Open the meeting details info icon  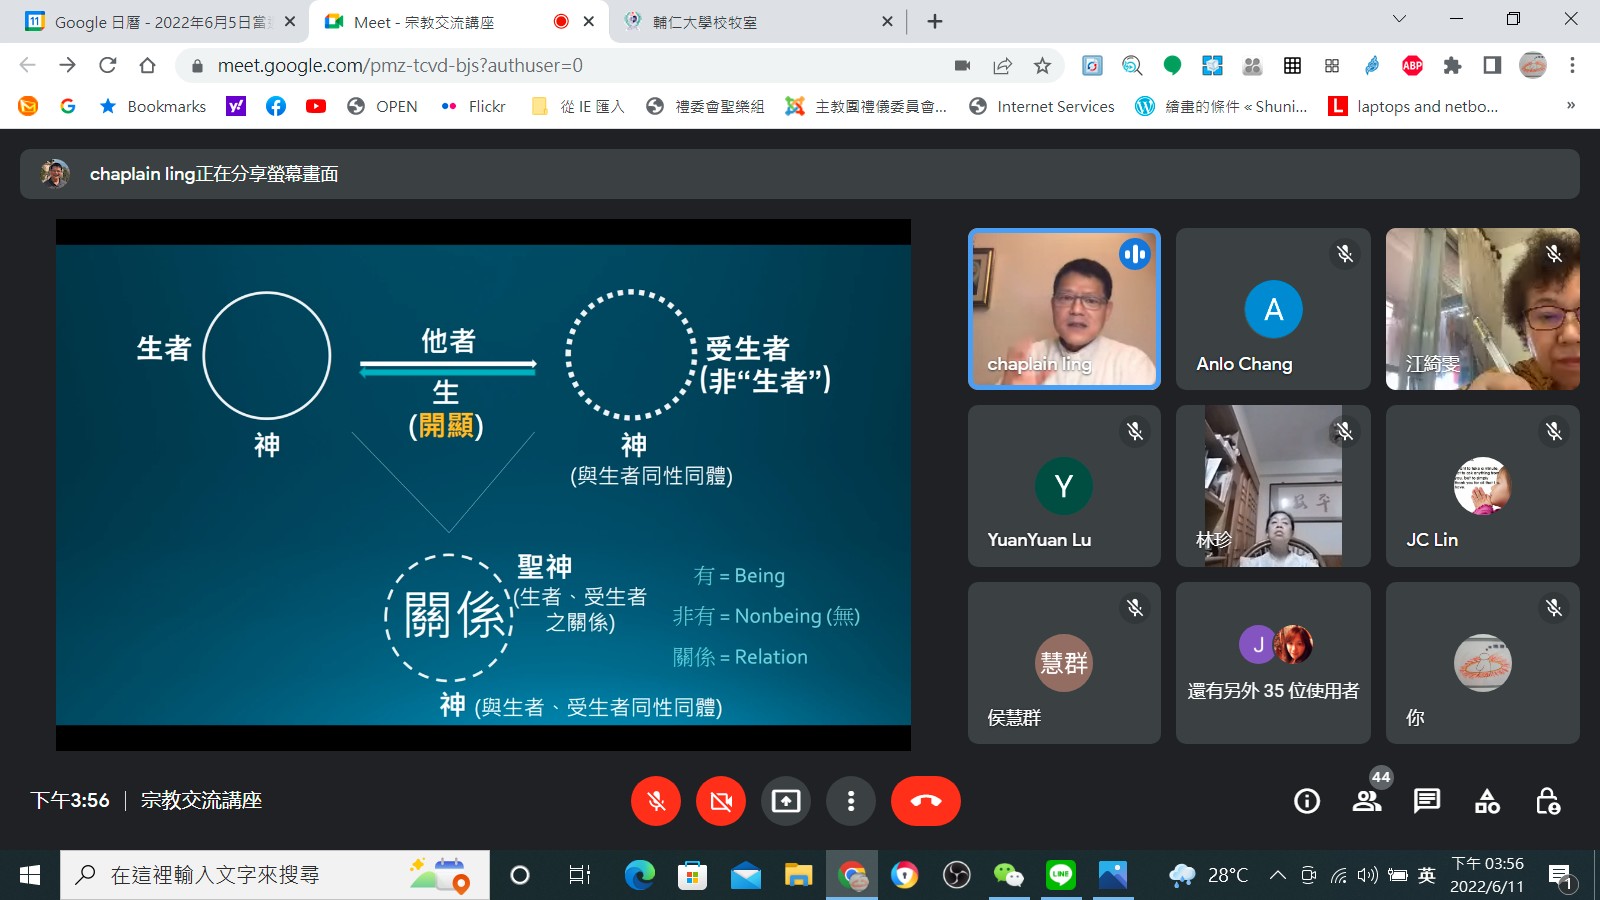point(1306,801)
